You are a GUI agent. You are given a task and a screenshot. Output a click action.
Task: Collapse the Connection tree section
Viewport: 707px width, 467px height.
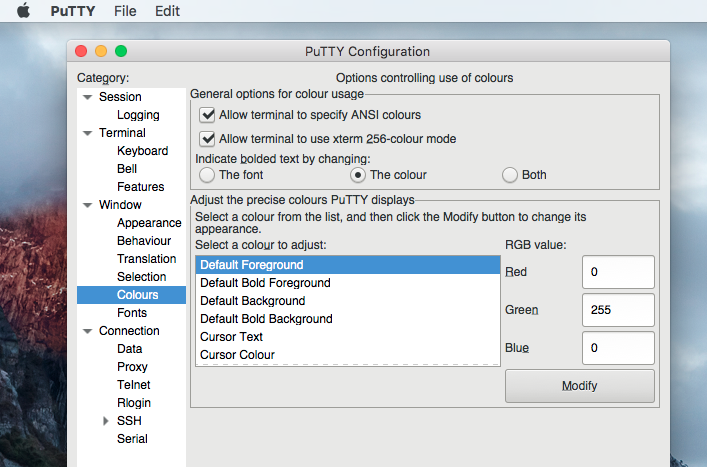(88, 331)
